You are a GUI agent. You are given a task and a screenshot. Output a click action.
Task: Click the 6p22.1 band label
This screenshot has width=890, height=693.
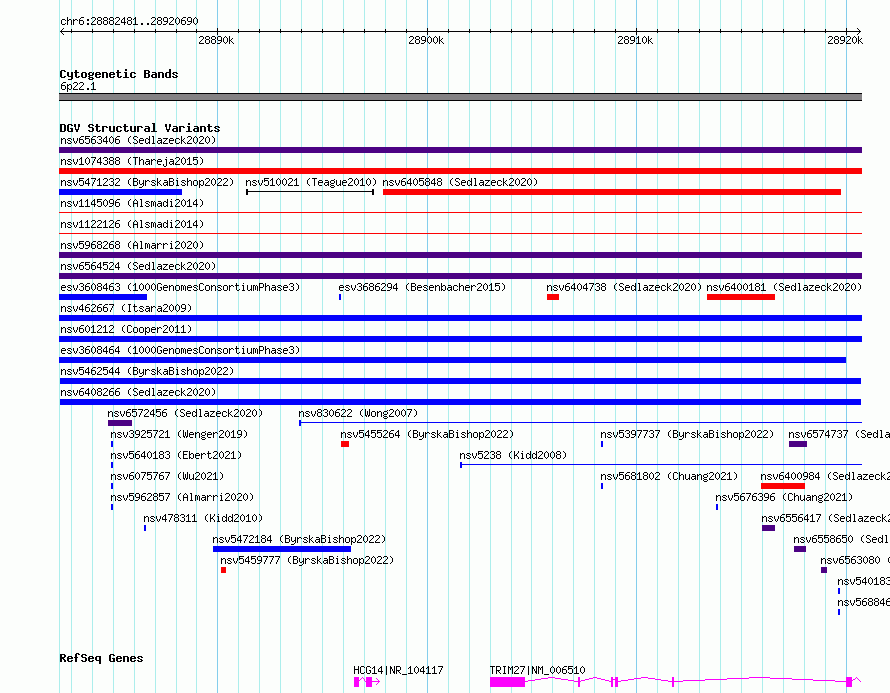click(78, 86)
